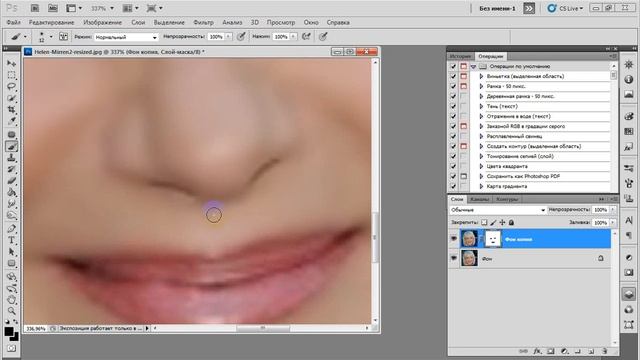This screenshot has width=640, height=360.
Task: Collapse the Операции по умолчанию set
Action: [473, 66]
